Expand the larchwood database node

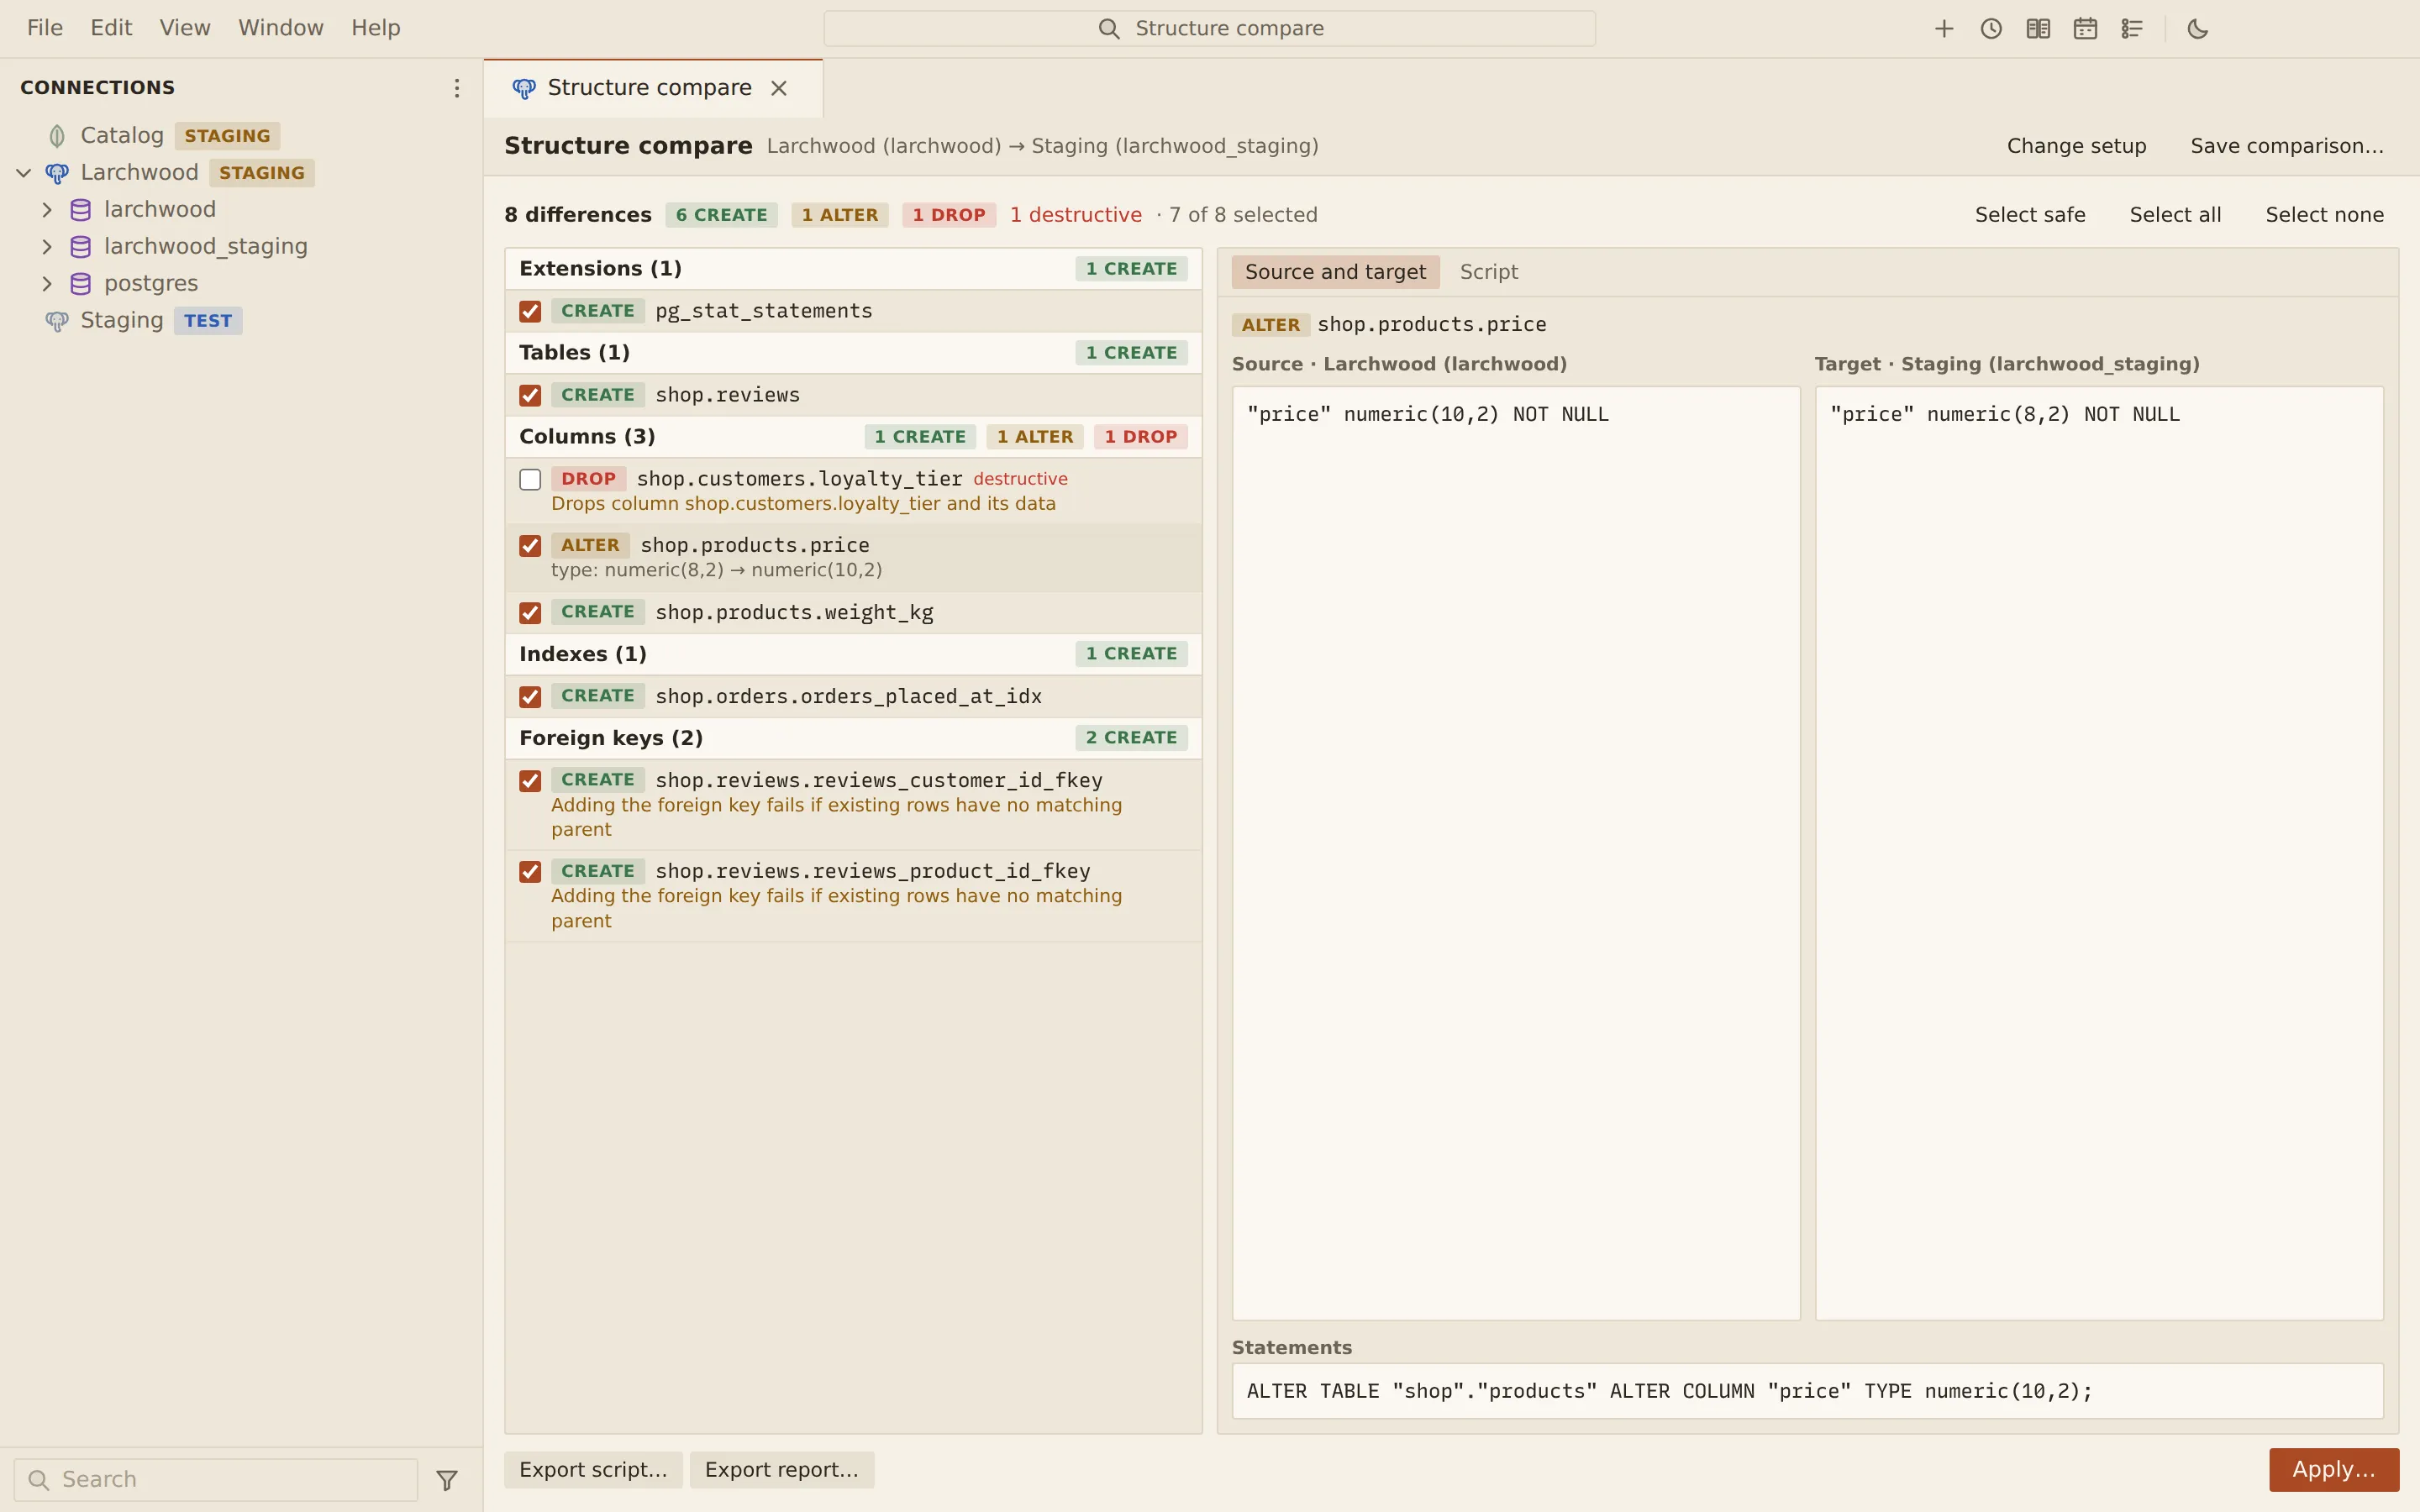46,210
